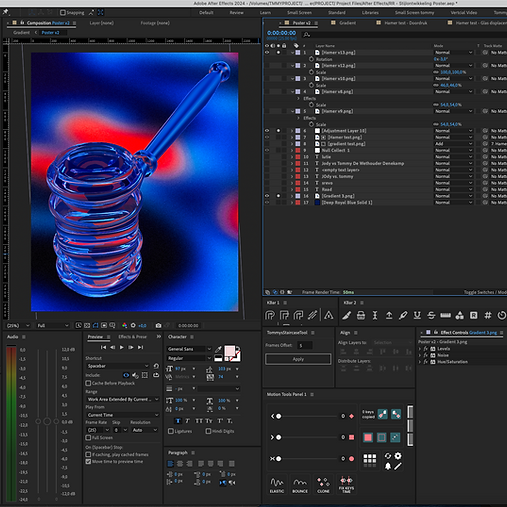The width and height of the screenshot is (507, 507).
Task: Click the left align paragraph icon
Action: [x=170, y=464]
